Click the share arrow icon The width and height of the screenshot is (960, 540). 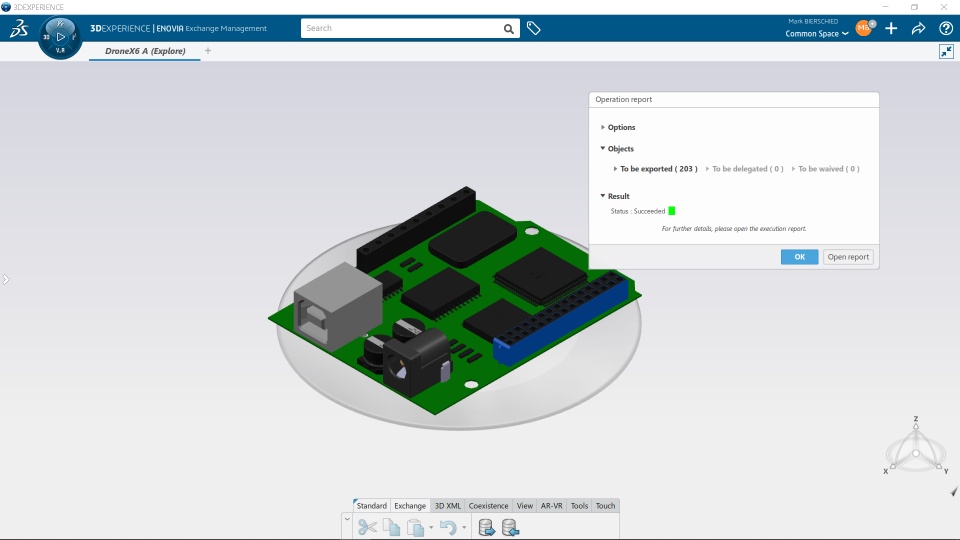(x=918, y=28)
